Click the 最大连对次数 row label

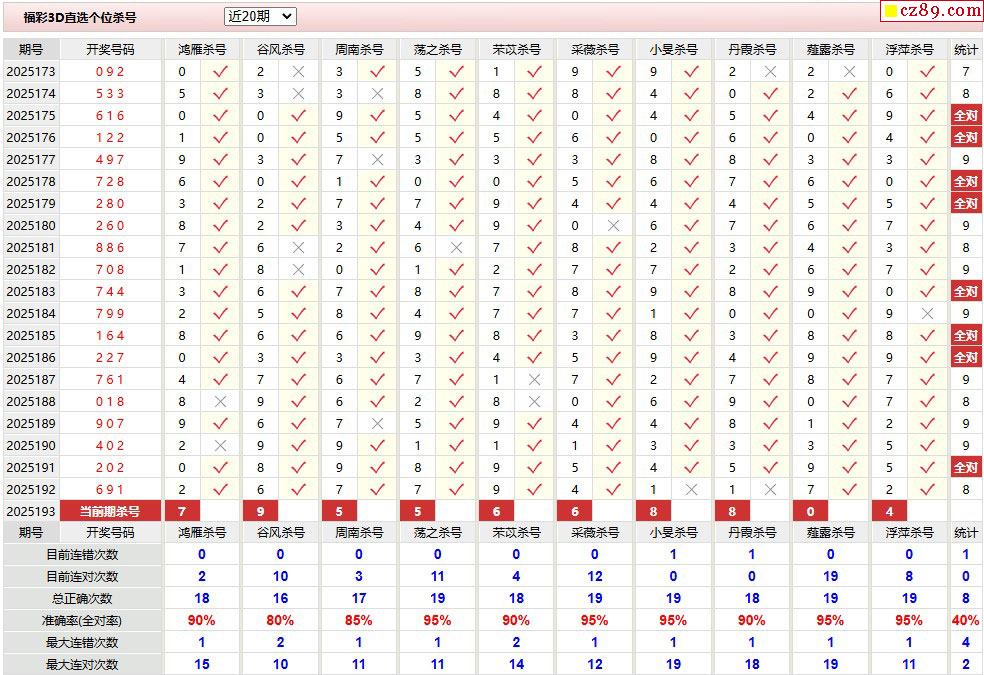(82, 664)
